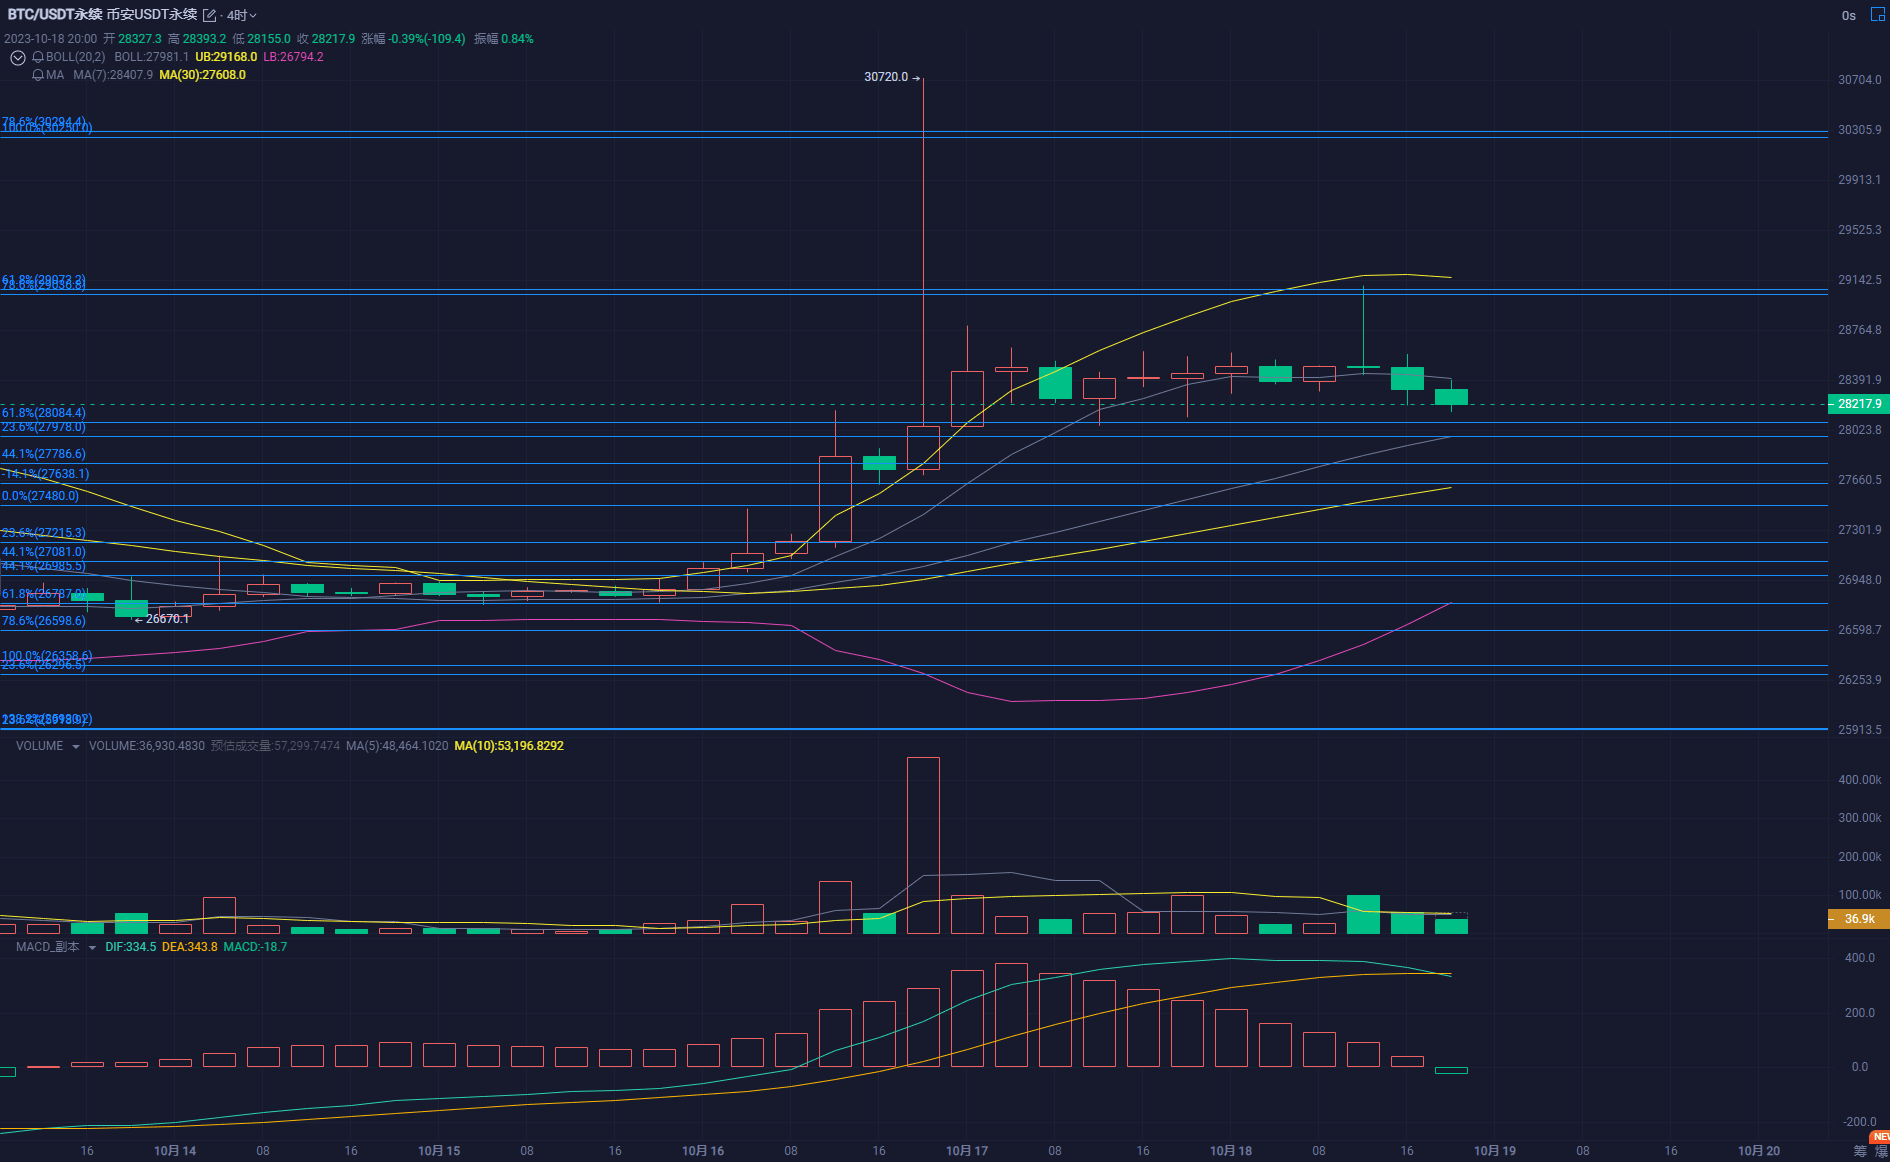Click the 30704.0 price axis label
The height and width of the screenshot is (1162, 1890).
pos(1860,80)
